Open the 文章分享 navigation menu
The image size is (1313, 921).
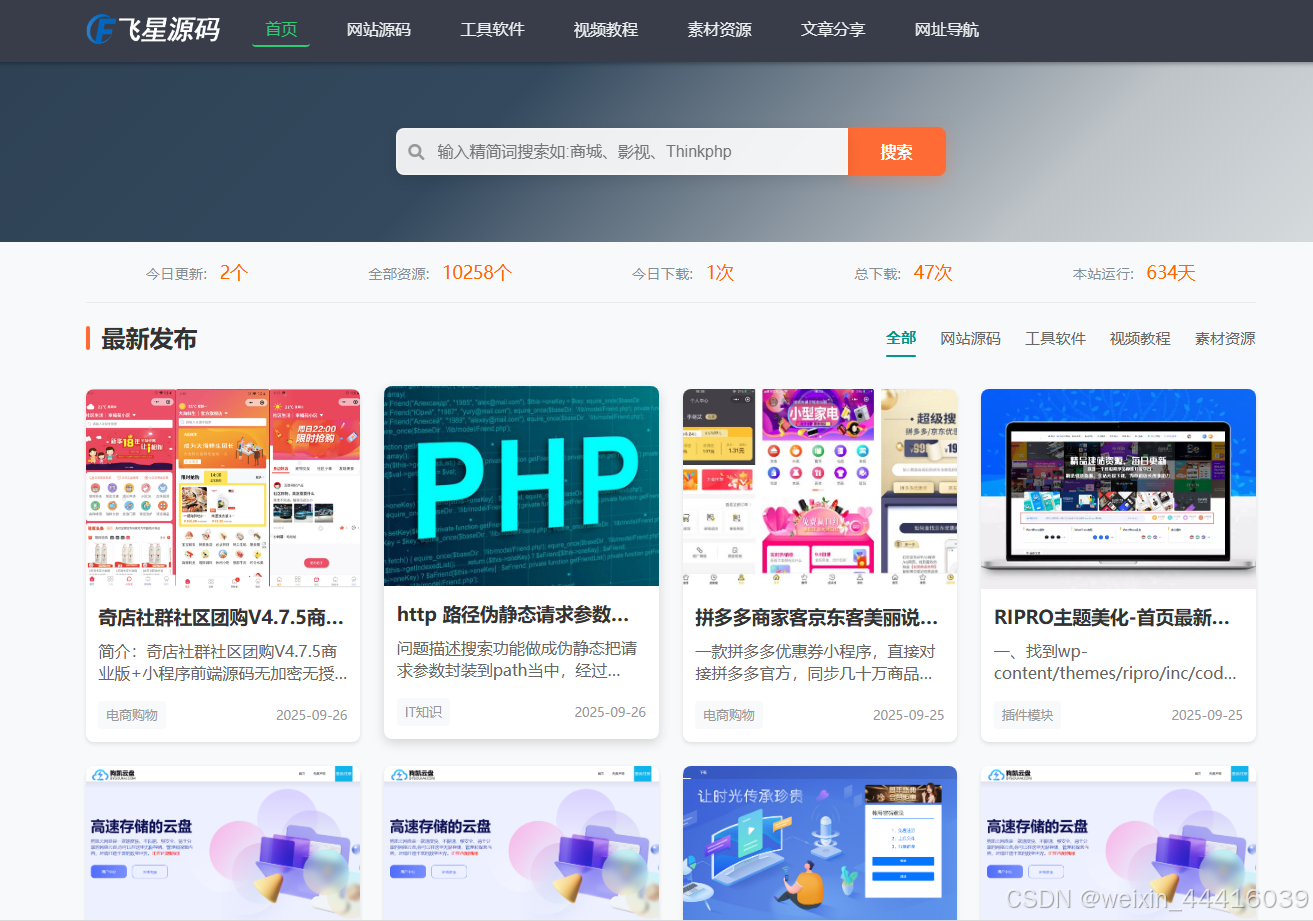pyautogui.click(x=833, y=30)
